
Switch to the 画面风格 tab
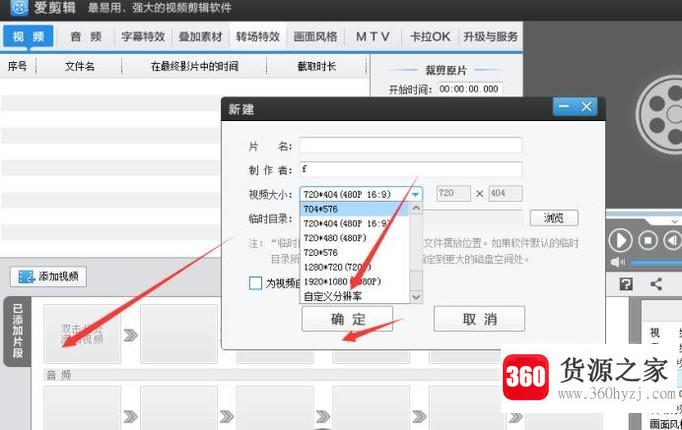click(315, 37)
